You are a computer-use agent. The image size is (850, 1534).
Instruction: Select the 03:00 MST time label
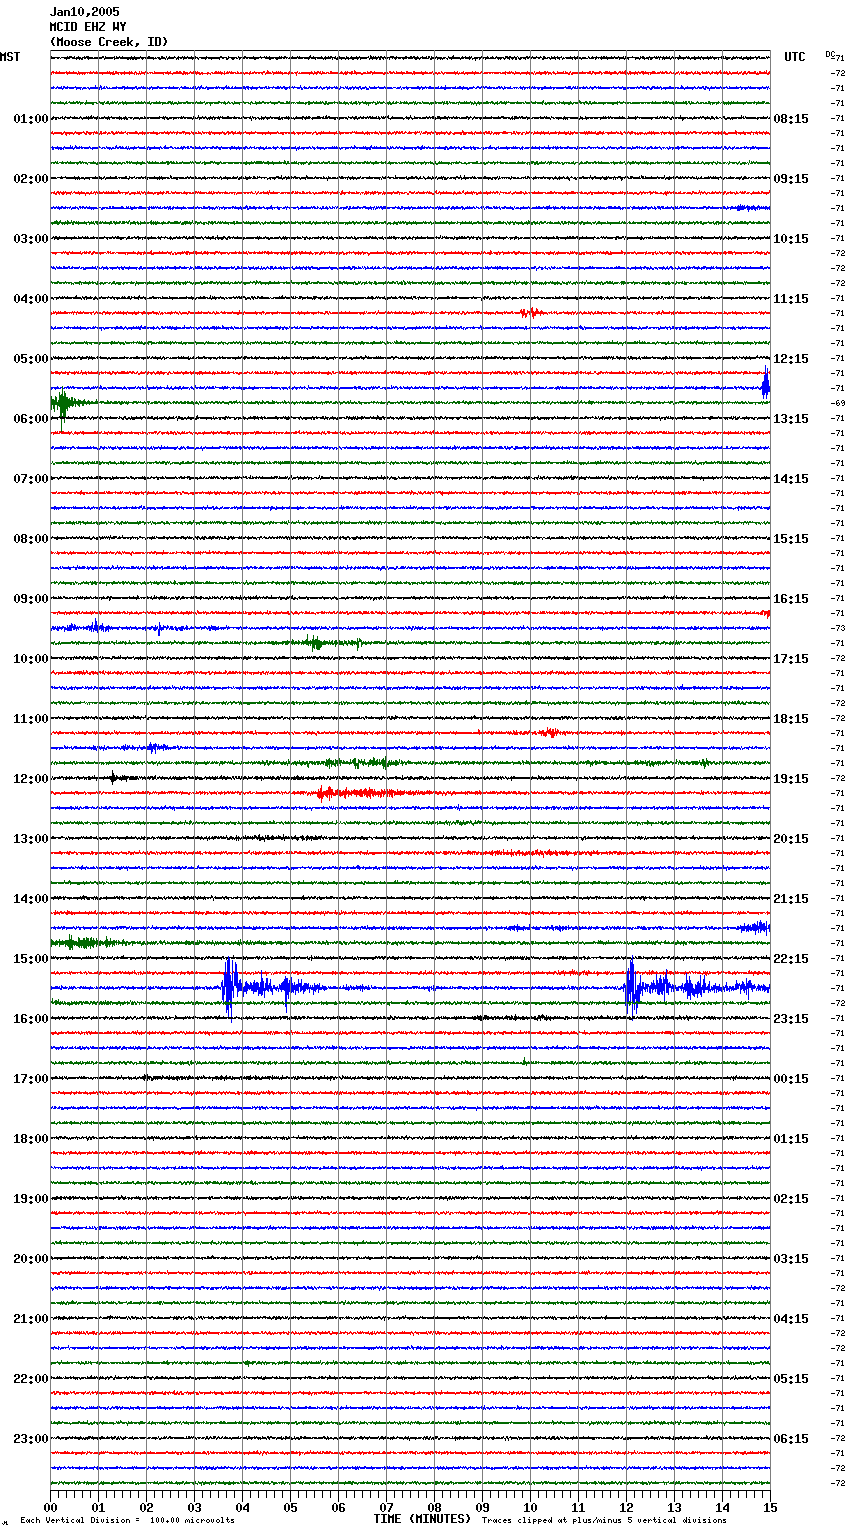[x=31, y=239]
